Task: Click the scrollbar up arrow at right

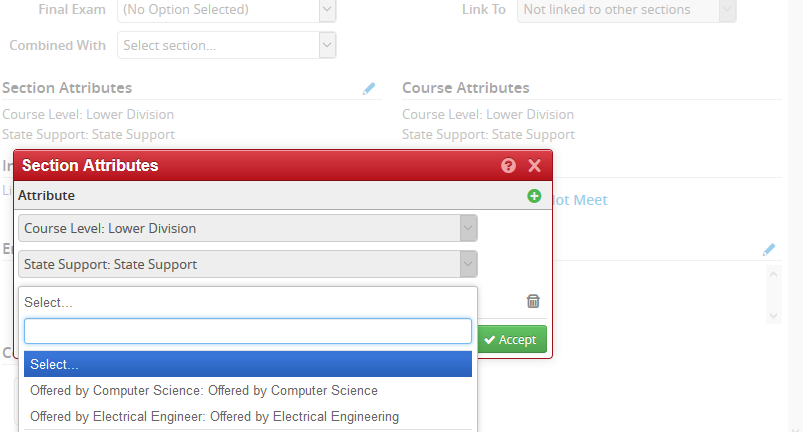Action: click(x=773, y=275)
